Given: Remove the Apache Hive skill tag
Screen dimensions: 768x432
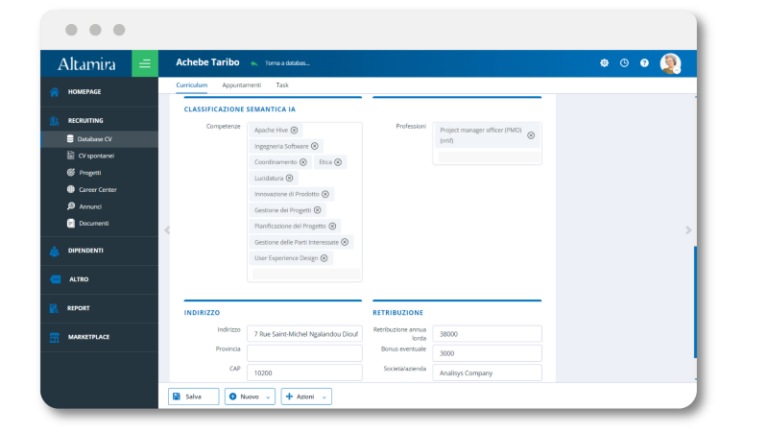Looking at the screenshot, I should (294, 130).
